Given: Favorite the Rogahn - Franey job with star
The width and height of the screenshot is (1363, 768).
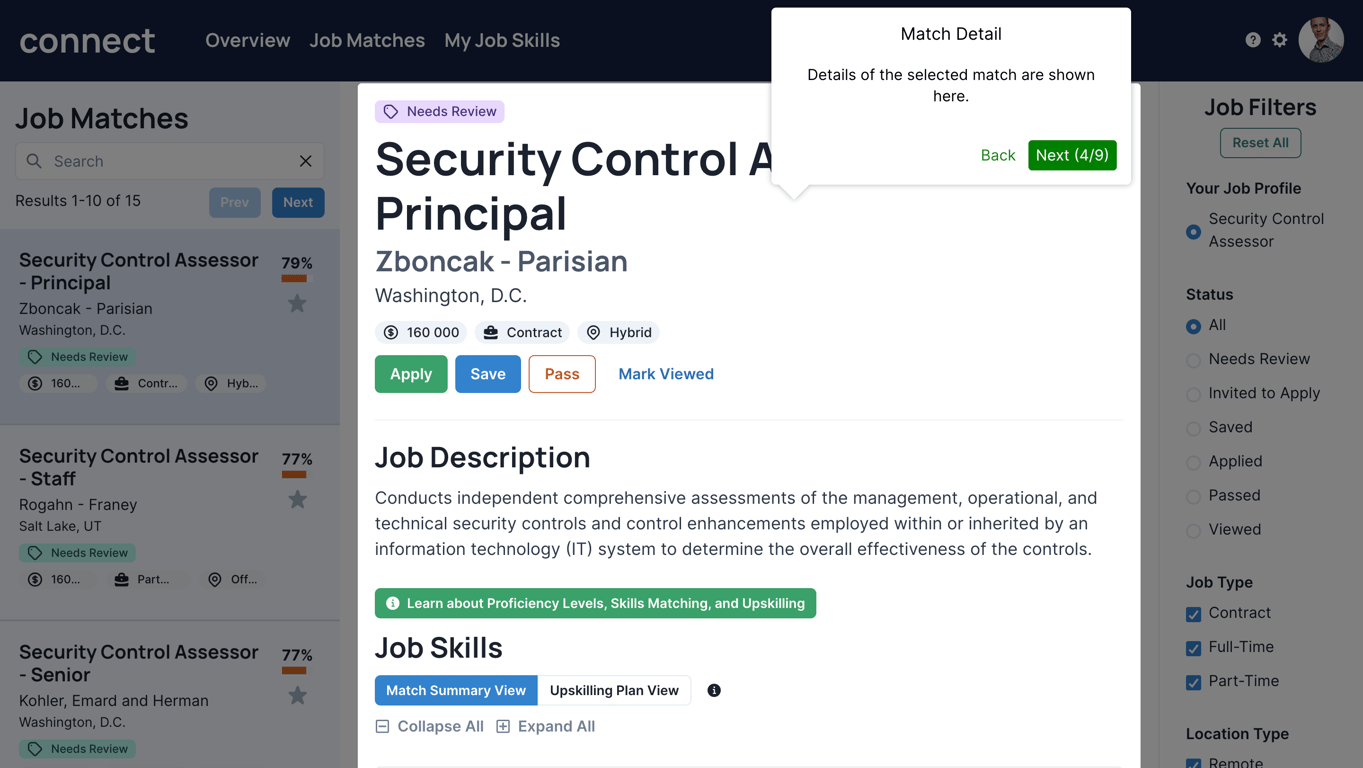Looking at the screenshot, I should (297, 500).
